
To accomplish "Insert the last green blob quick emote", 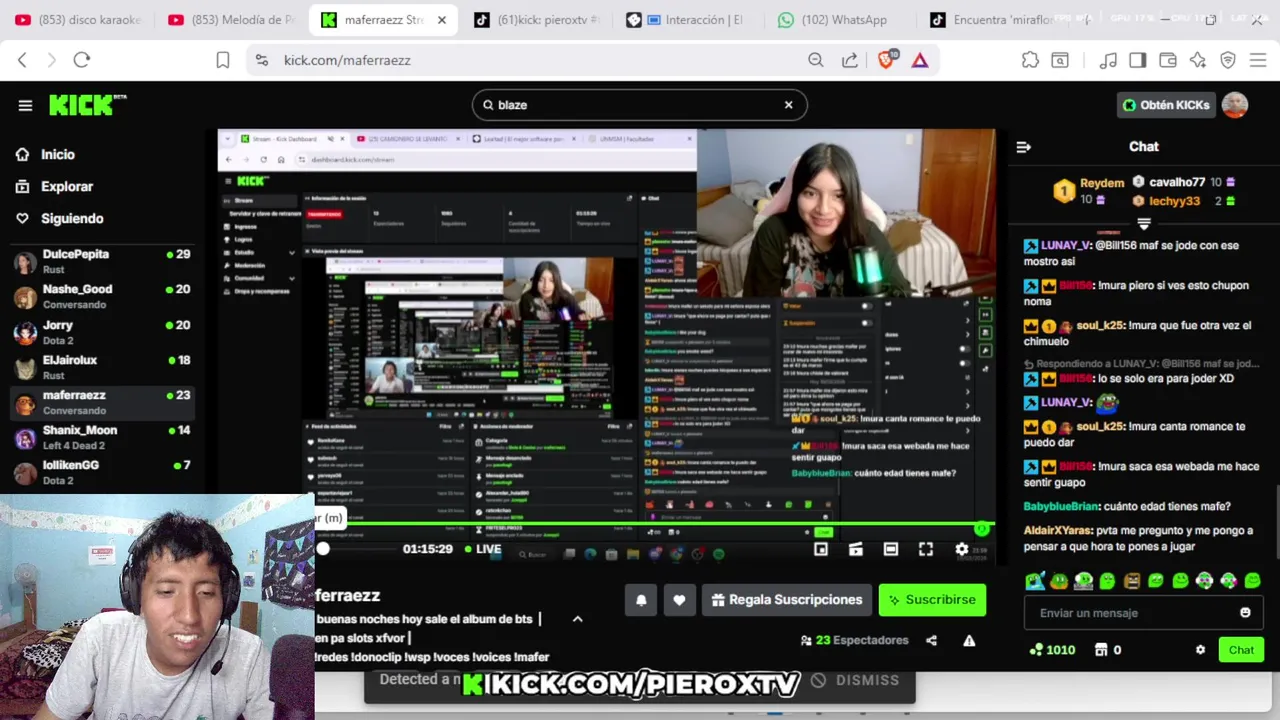I will [1253, 581].
